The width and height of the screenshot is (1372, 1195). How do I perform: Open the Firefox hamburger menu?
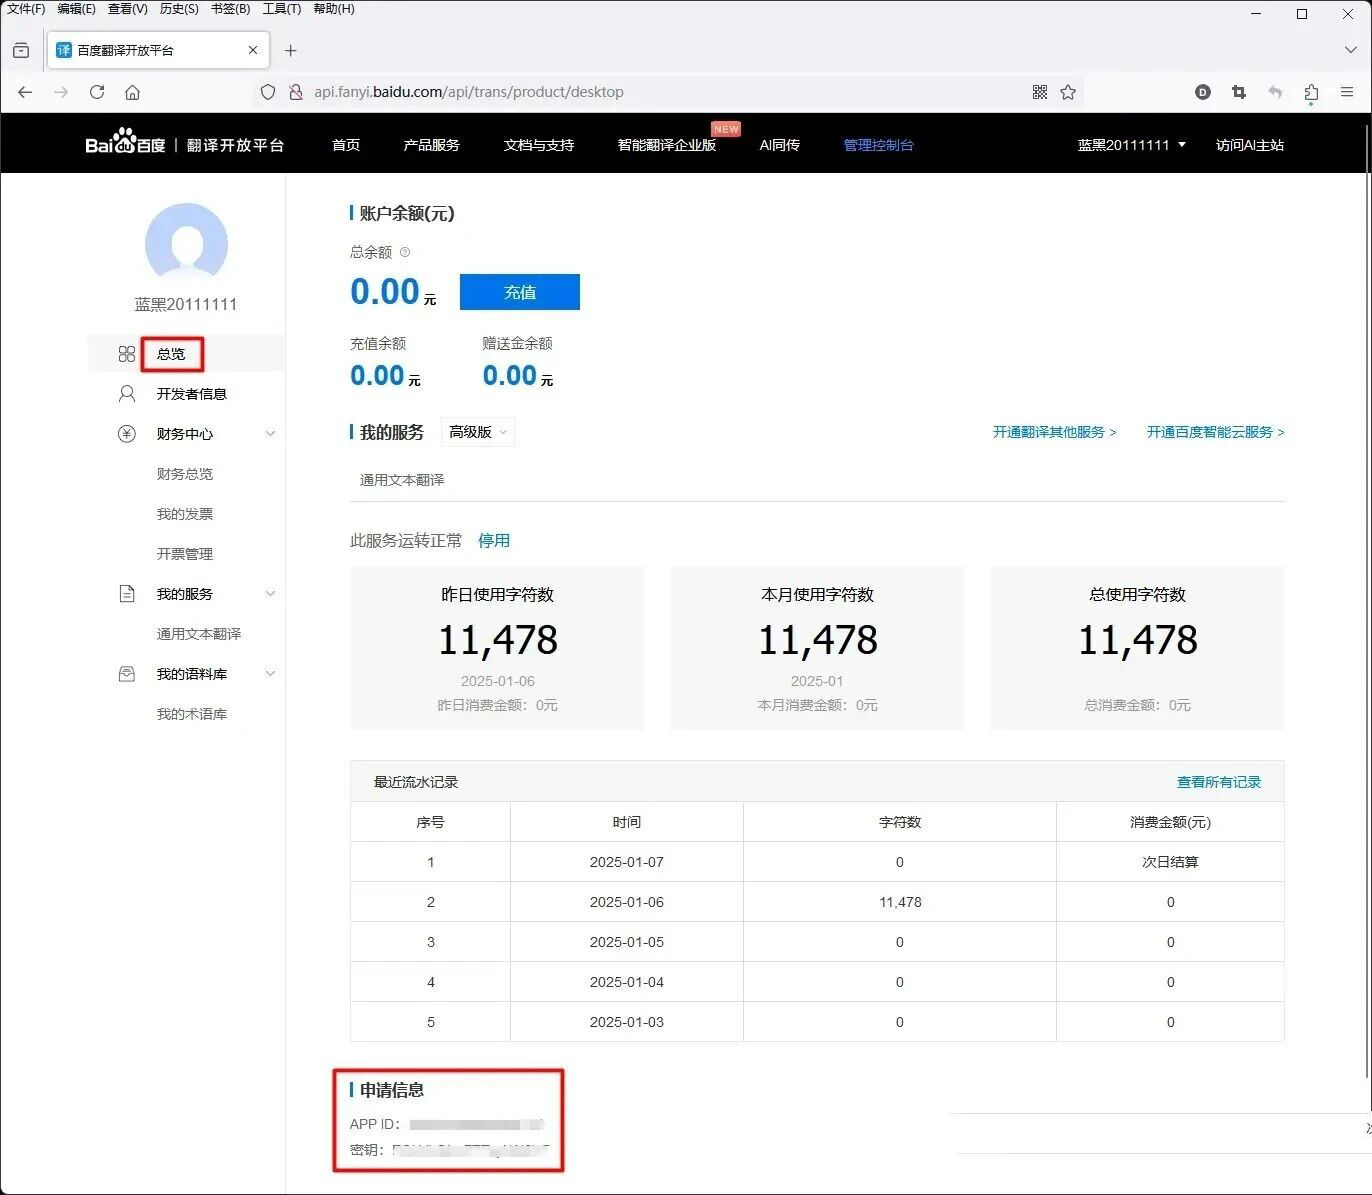[x=1347, y=92]
